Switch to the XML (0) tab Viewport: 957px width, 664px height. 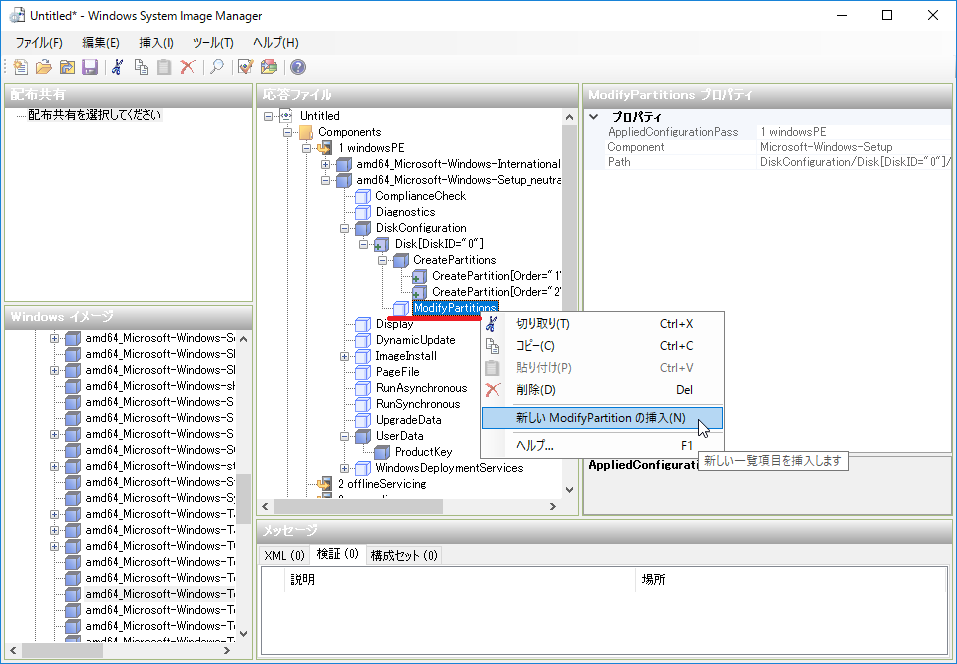(284, 555)
